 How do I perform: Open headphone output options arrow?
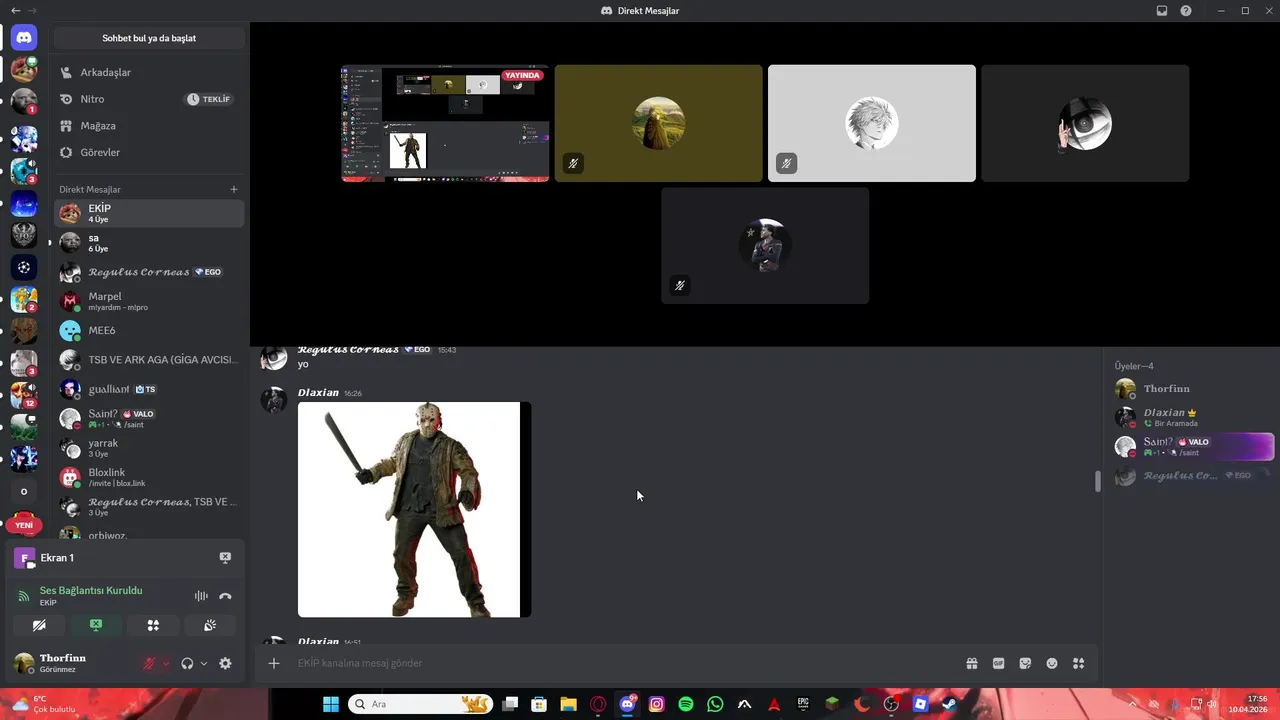point(204,663)
